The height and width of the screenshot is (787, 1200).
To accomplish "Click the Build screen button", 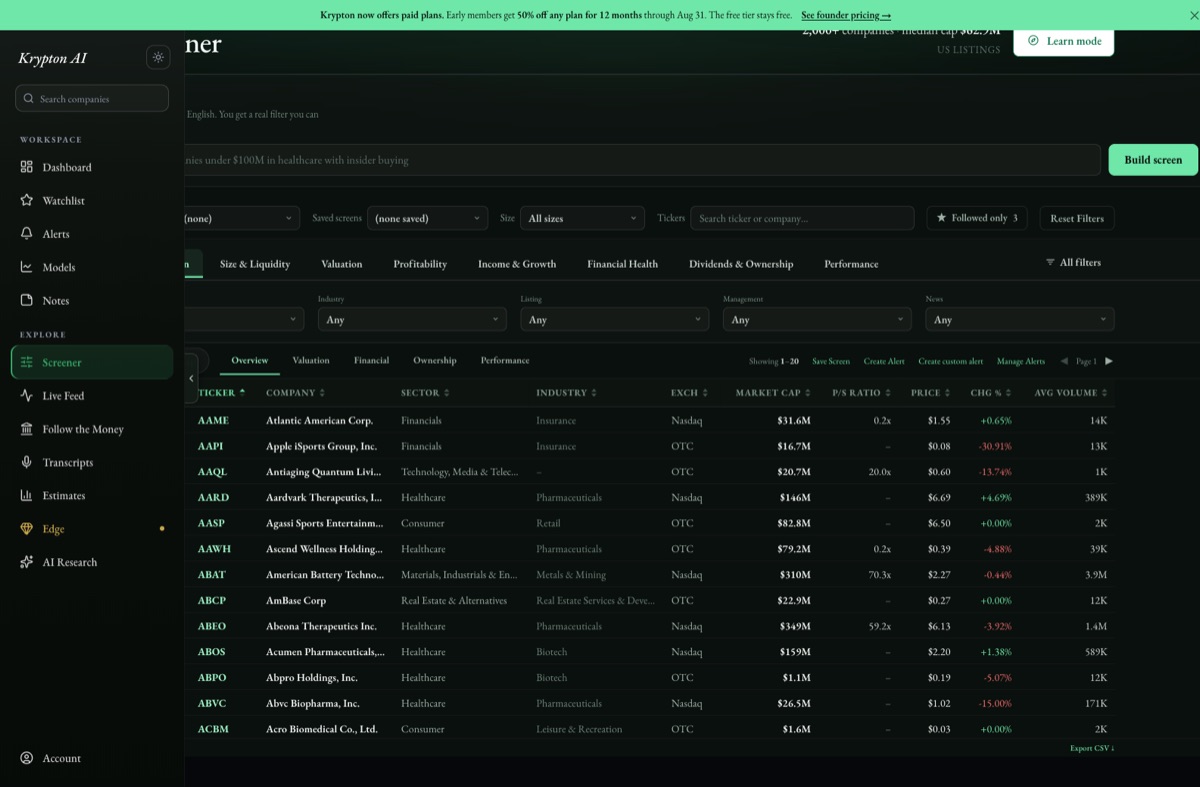I will click(1153, 160).
